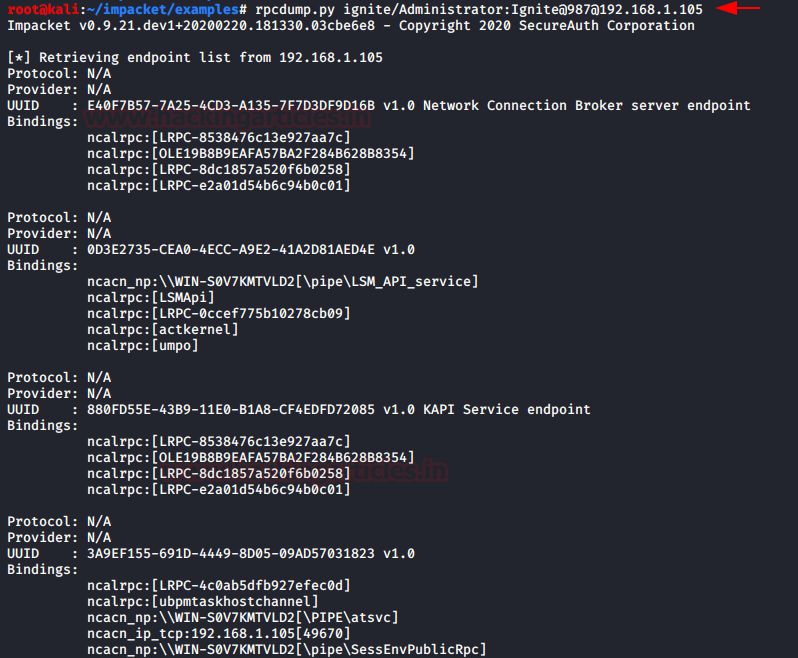Click UUID 880FD55E-43B9-11E0-B1A8-CF4EDFD72085
The height and width of the screenshot is (658, 798).
point(231,409)
